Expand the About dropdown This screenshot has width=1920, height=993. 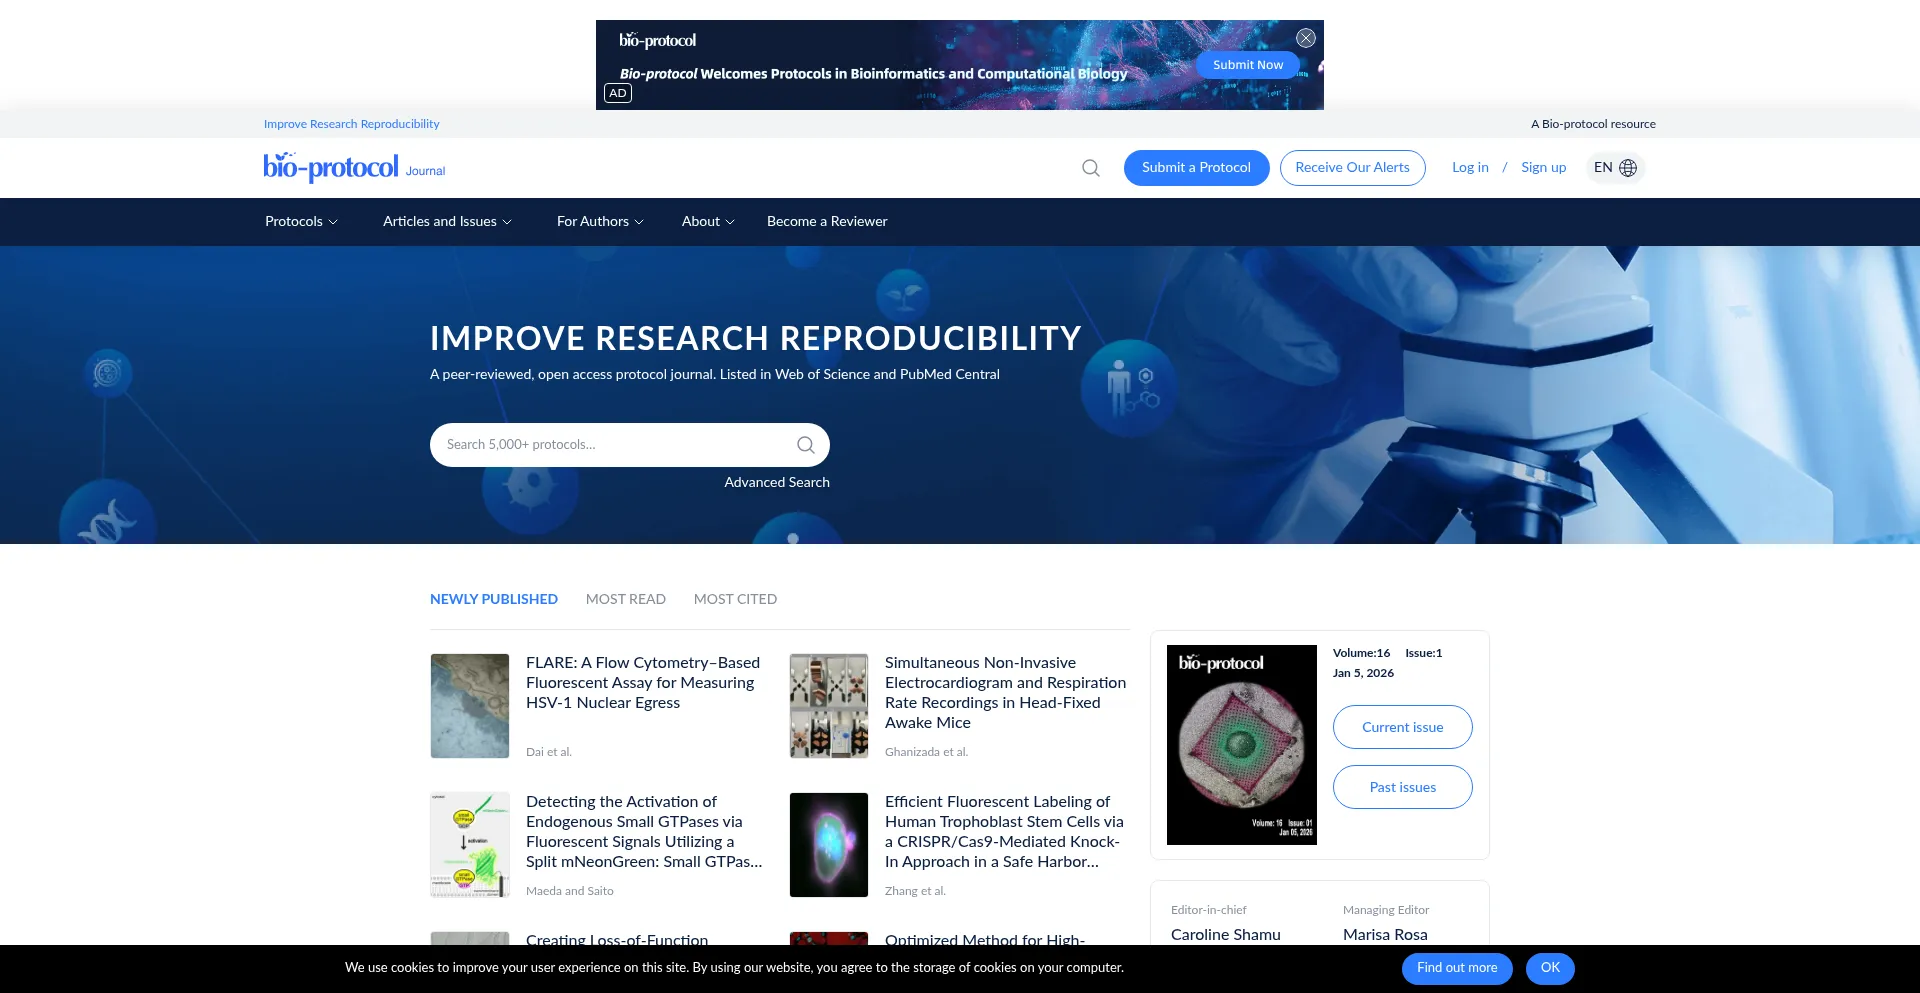point(707,221)
